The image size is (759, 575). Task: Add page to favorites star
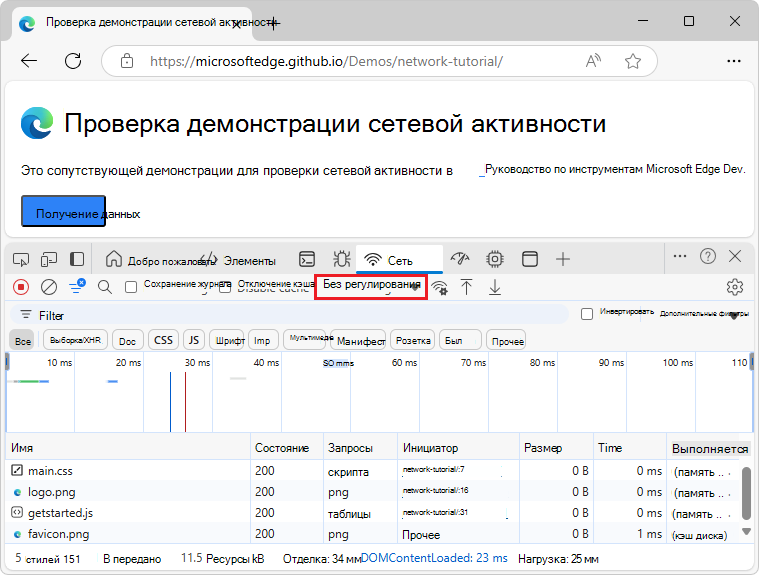633,61
